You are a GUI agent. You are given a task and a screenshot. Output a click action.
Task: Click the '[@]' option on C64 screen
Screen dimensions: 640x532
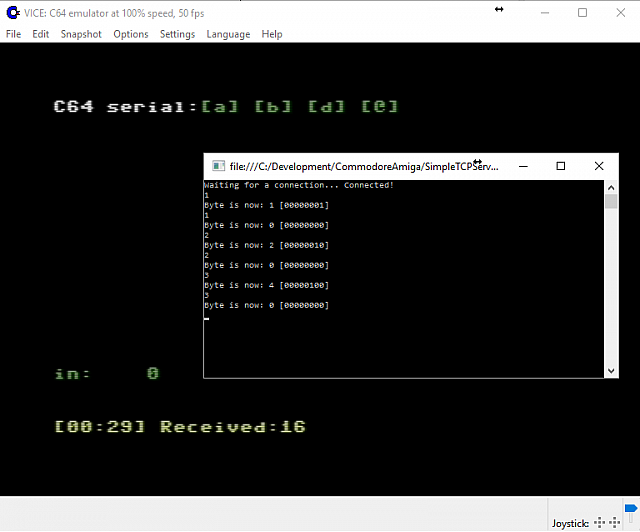pyautogui.click(x=380, y=107)
